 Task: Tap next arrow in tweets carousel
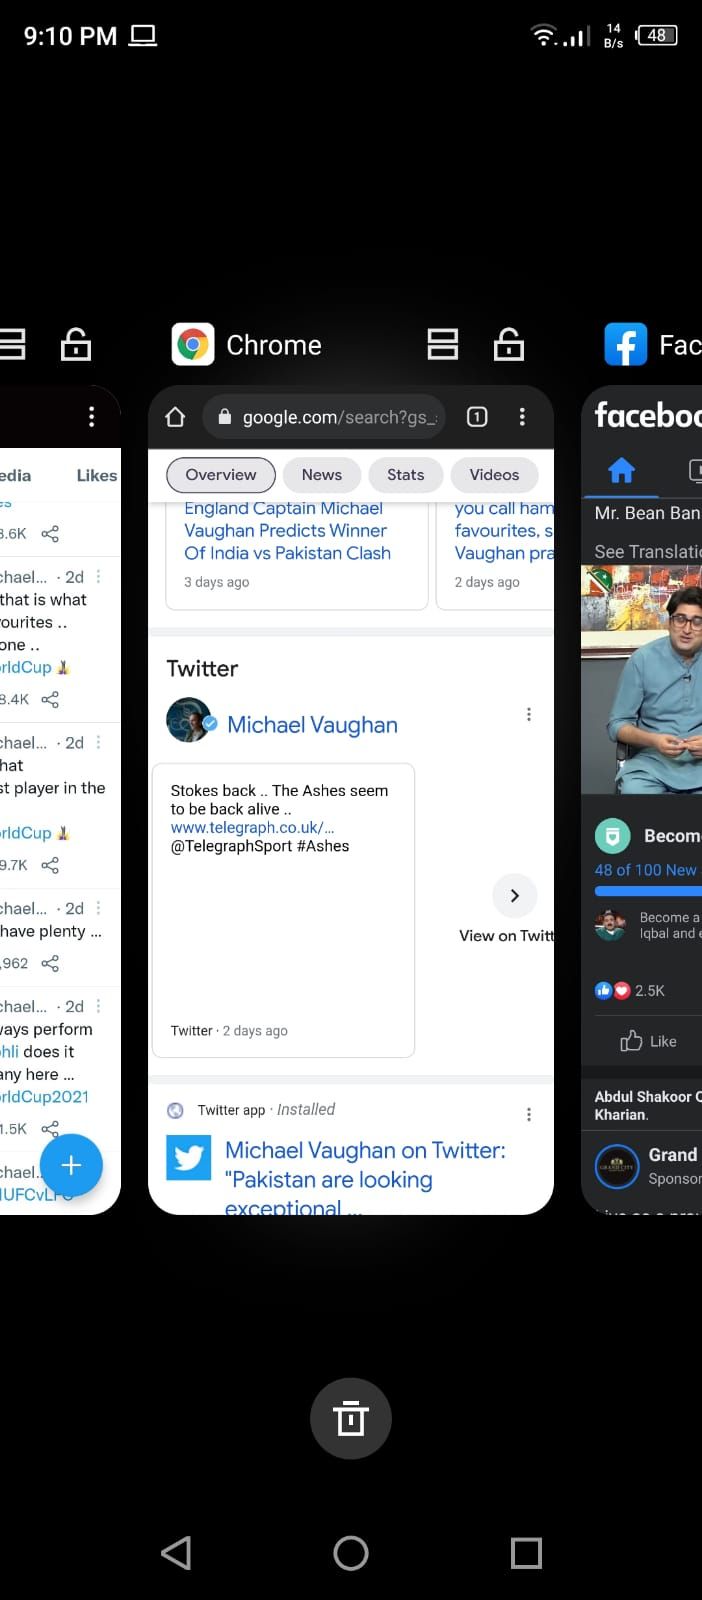pyautogui.click(x=515, y=896)
